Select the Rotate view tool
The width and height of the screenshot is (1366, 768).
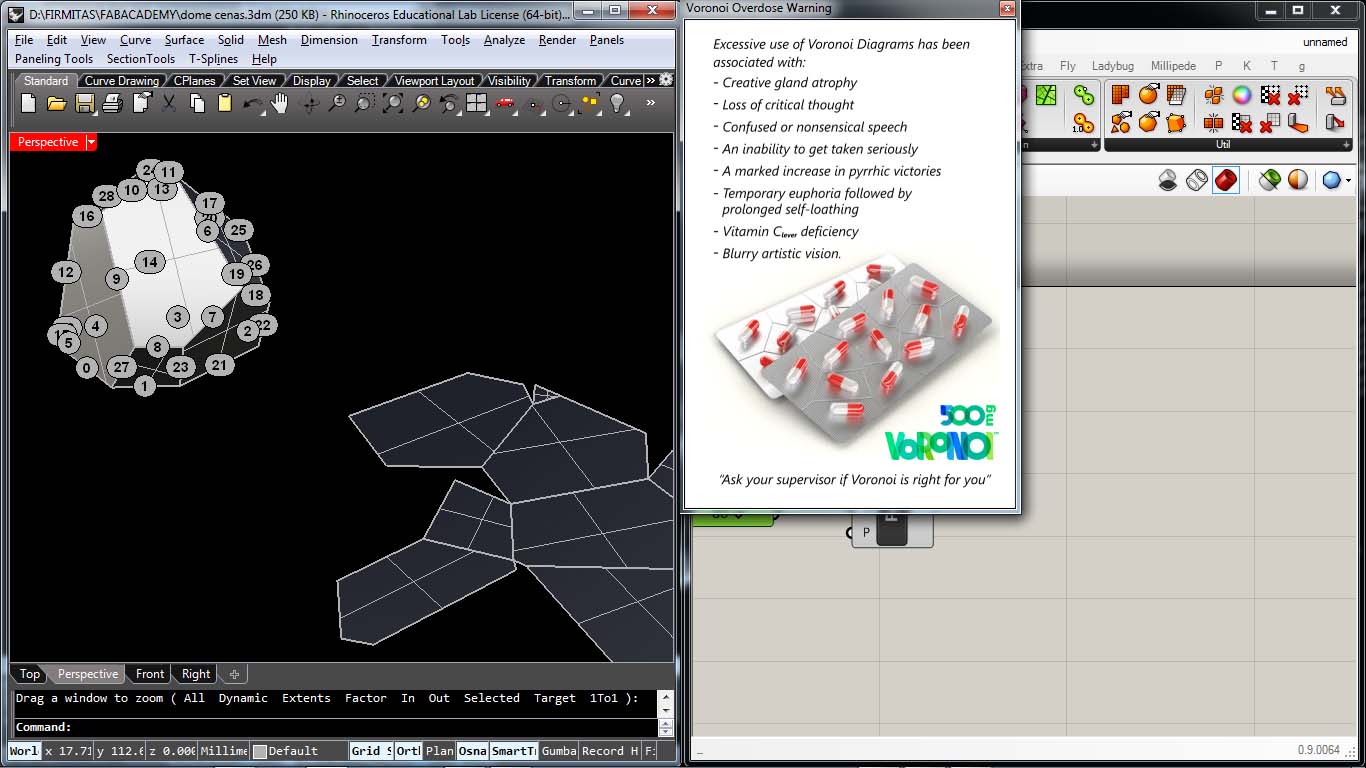308,103
